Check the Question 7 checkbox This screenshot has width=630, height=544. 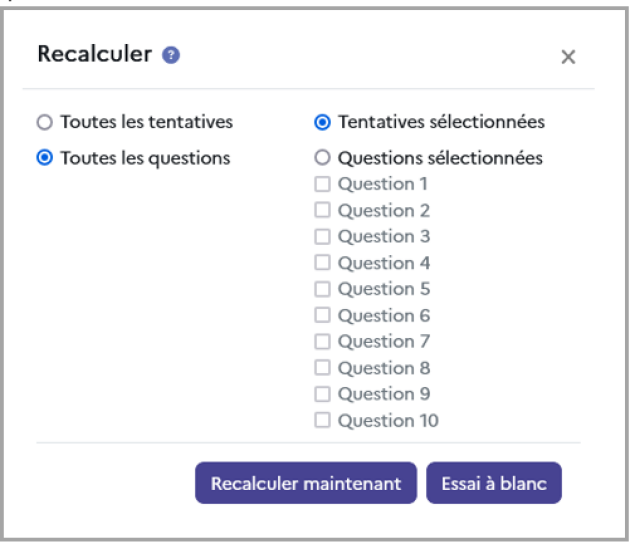click(322, 342)
